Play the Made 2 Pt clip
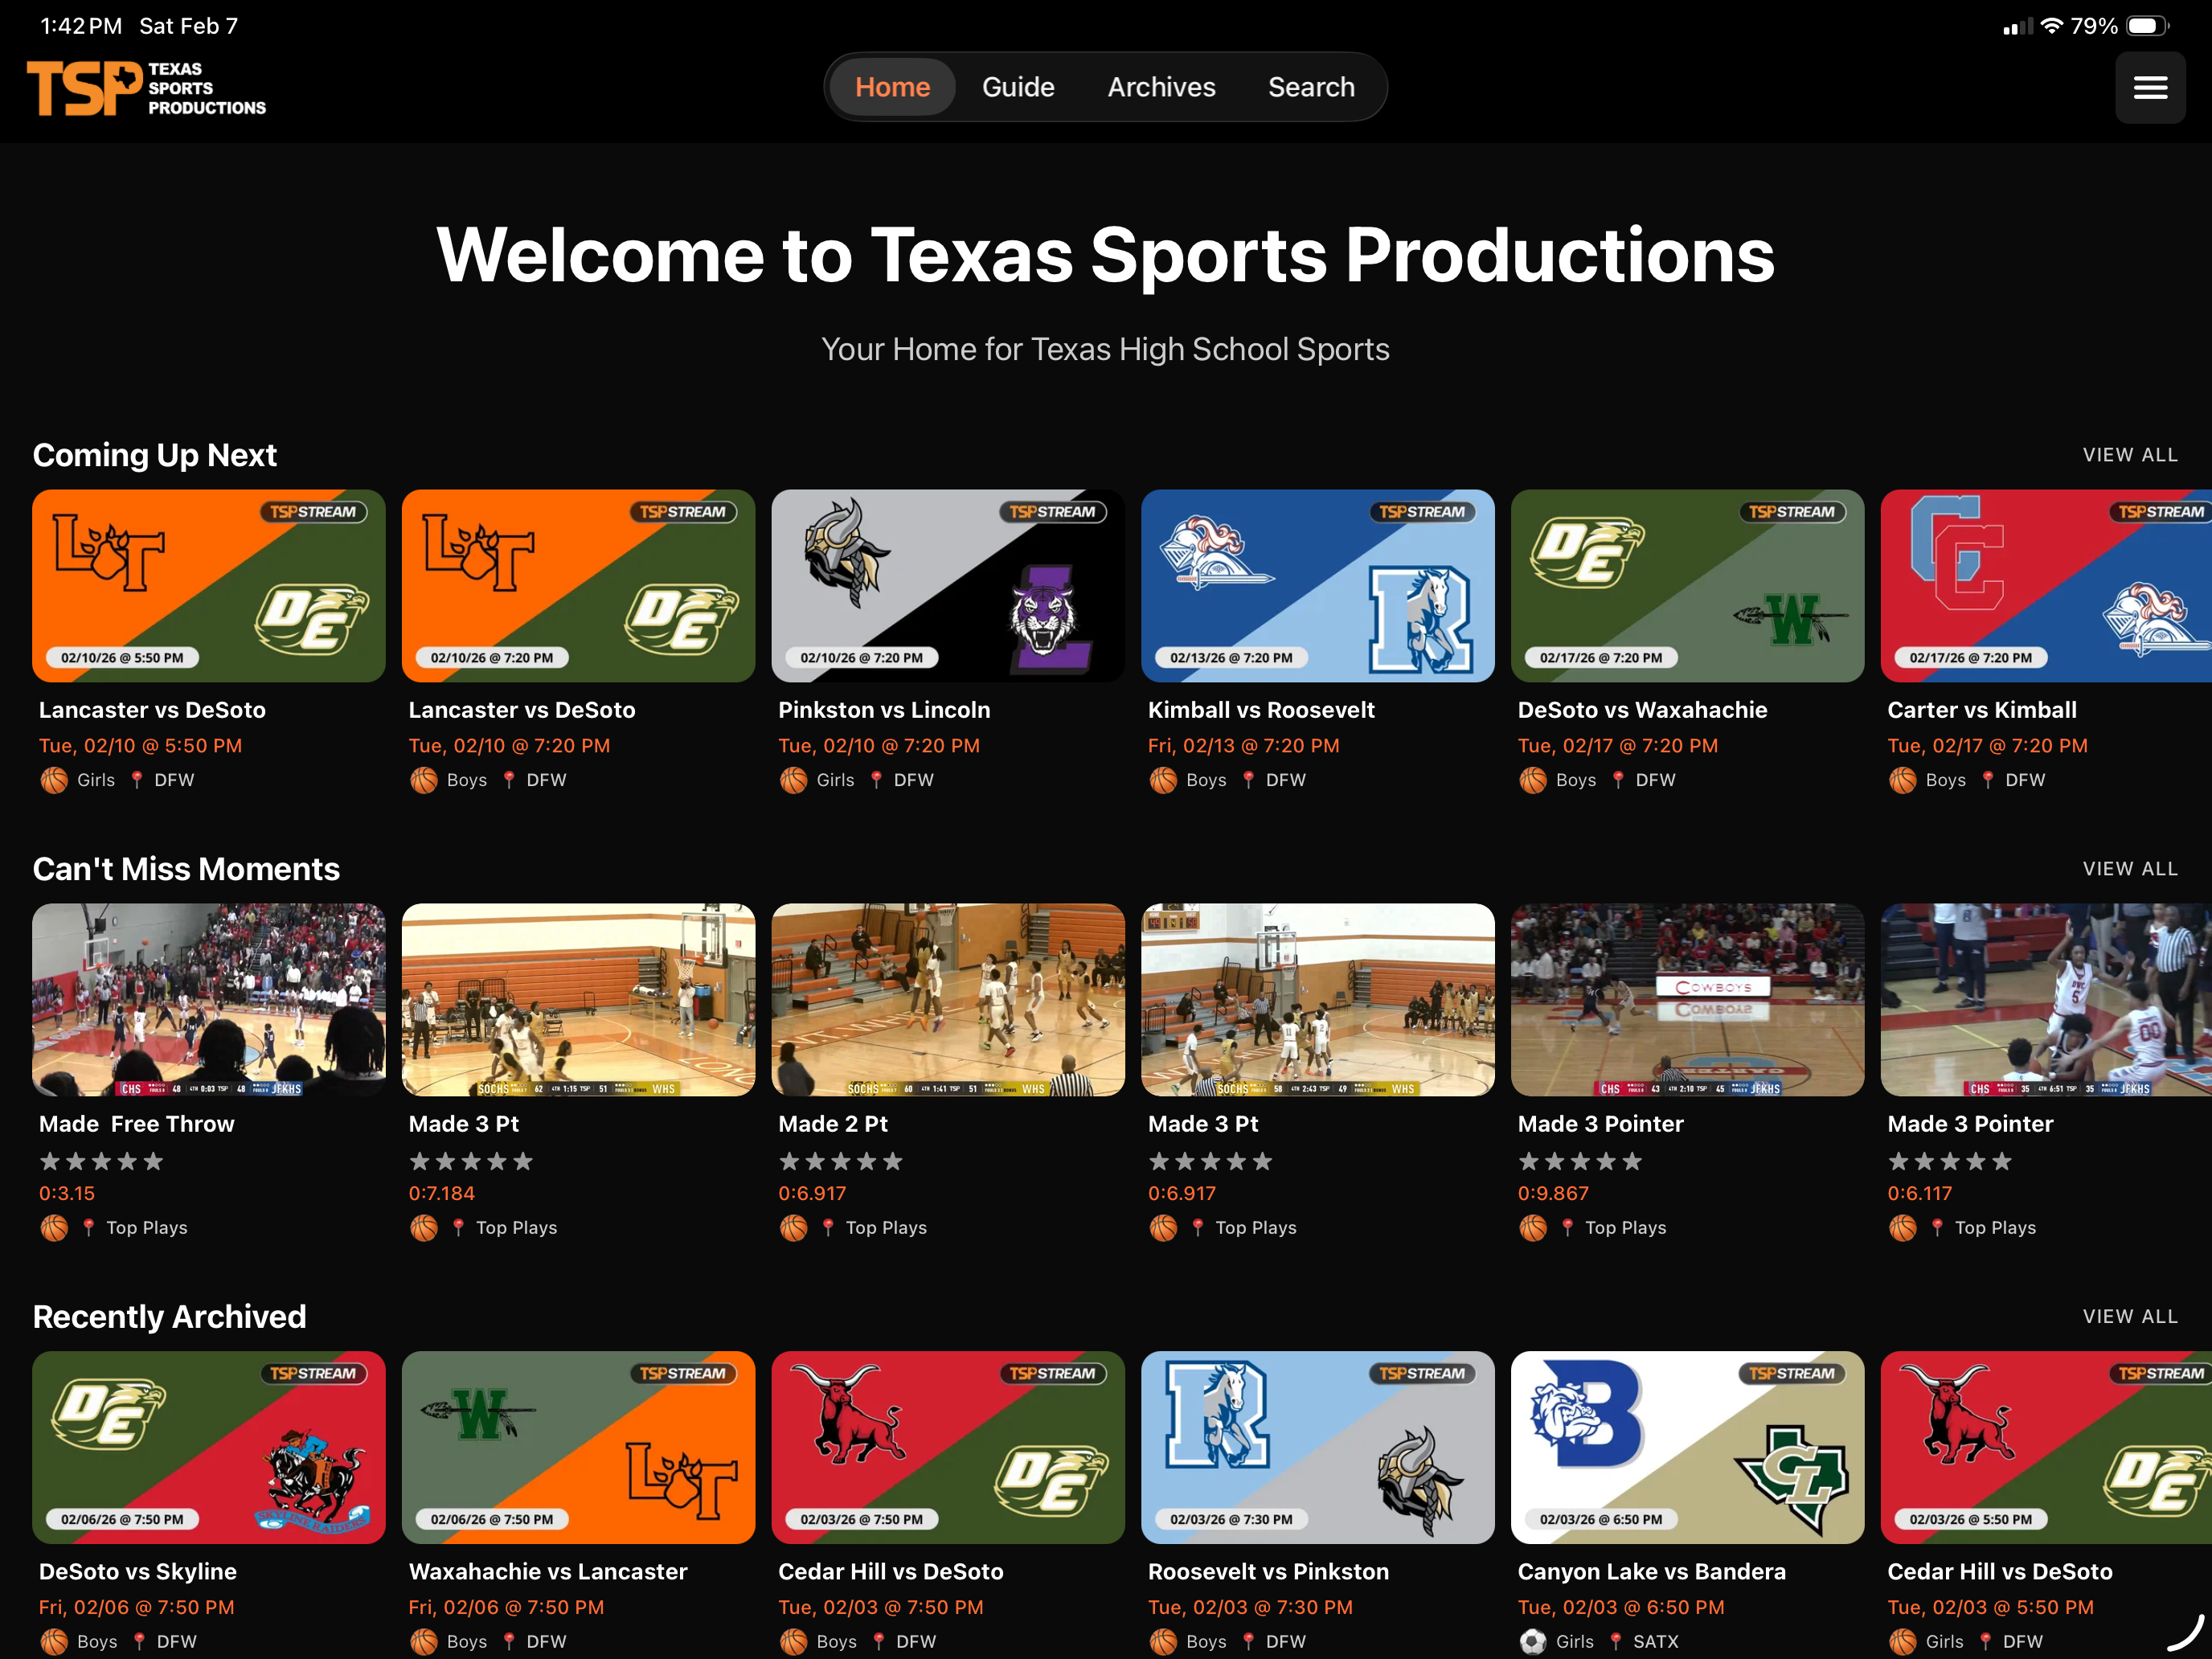This screenshot has height=1659, width=2212. (948, 1000)
